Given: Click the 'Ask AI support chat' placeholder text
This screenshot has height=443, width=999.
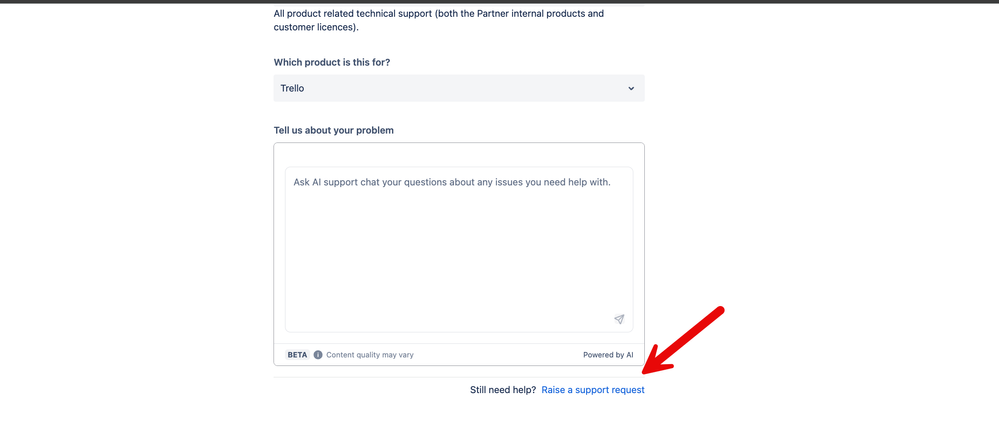Looking at the screenshot, I should [451, 182].
